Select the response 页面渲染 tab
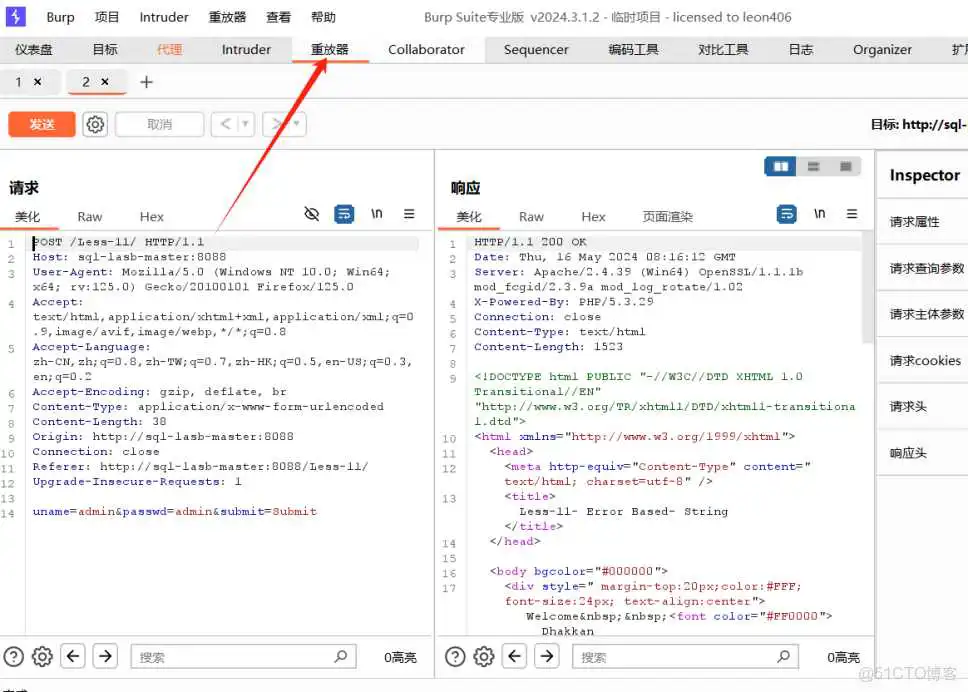This screenshot has width=968, height=692. [668, 217]
